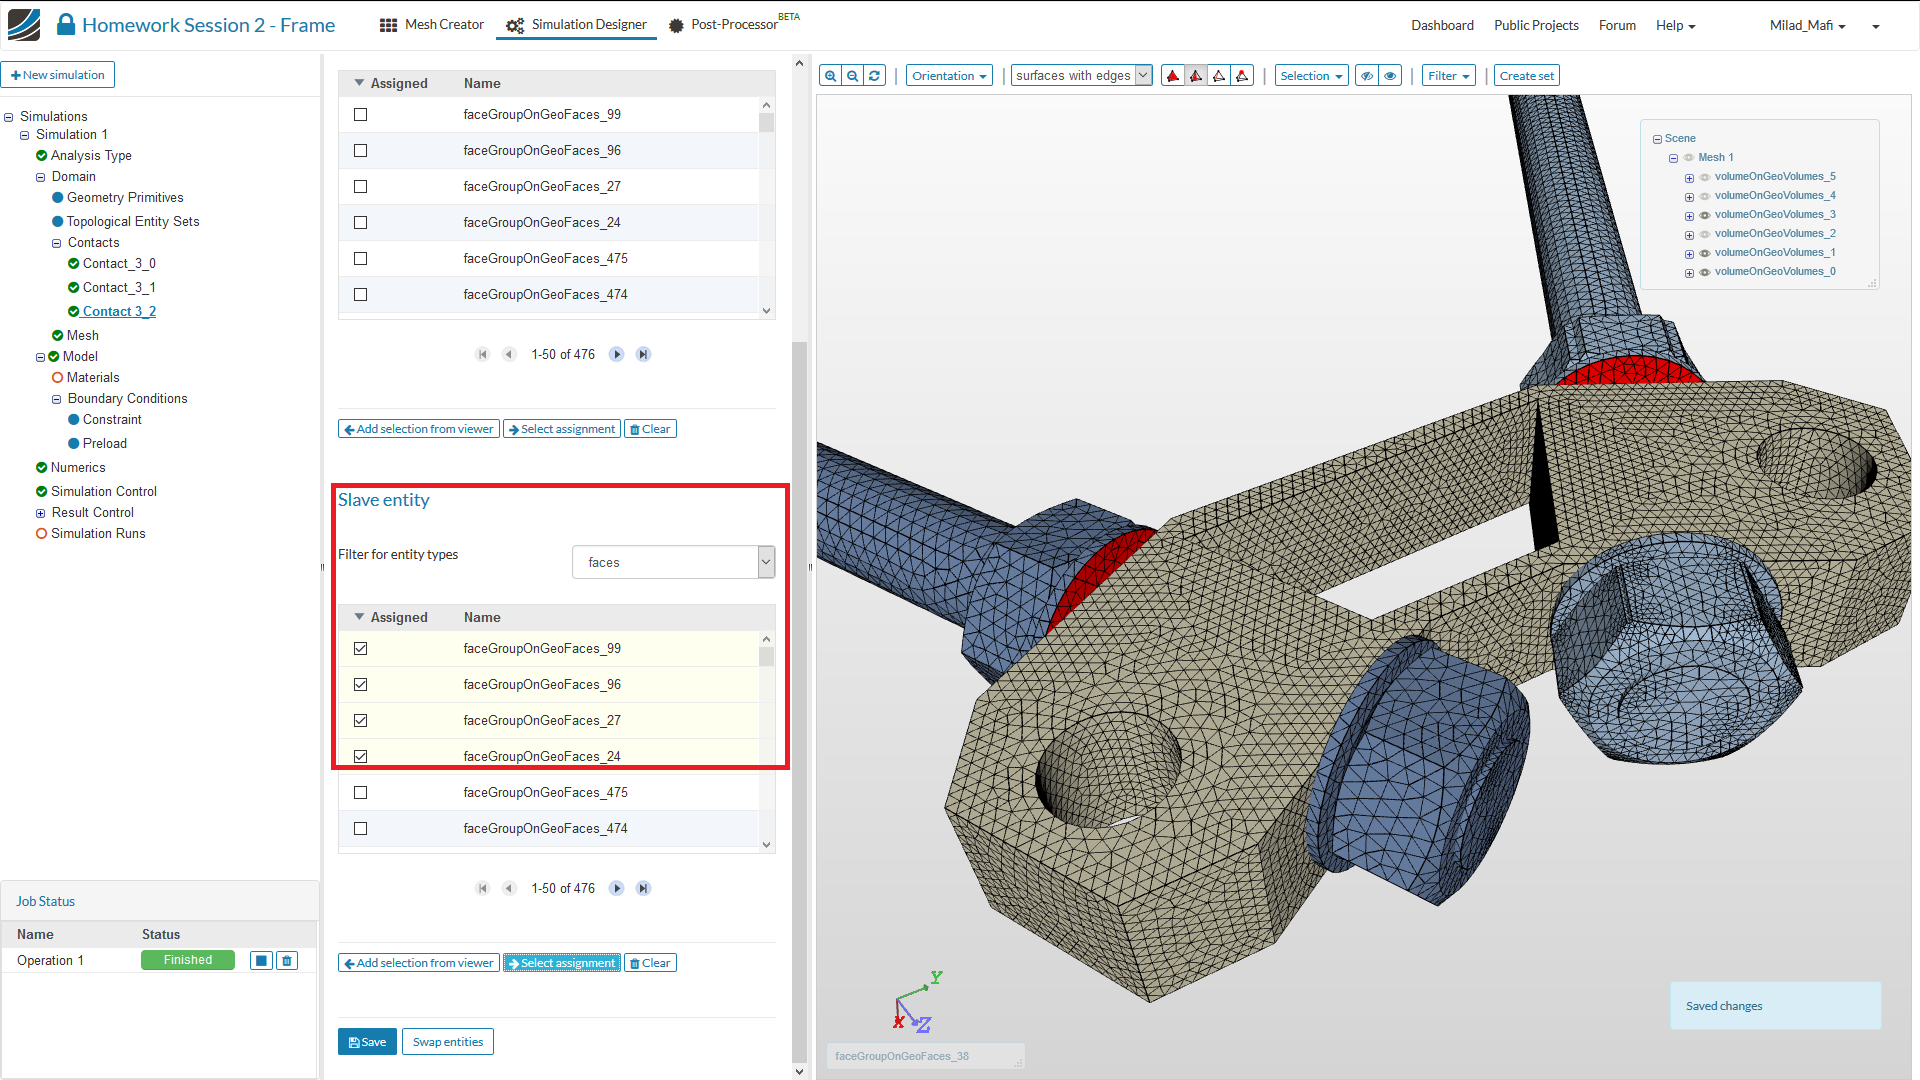
Task: Click the zoom in viewer icon
Action: 830,76
